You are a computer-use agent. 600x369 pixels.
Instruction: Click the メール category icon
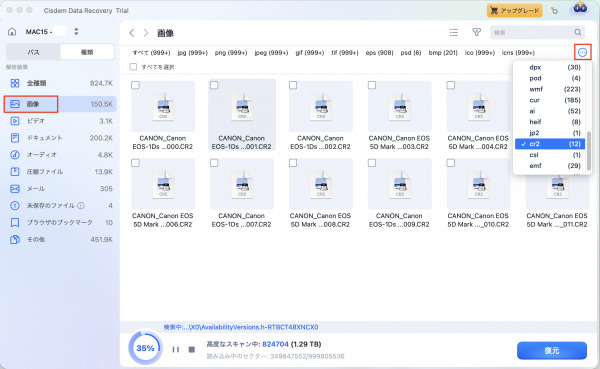(x=15, y=189)
